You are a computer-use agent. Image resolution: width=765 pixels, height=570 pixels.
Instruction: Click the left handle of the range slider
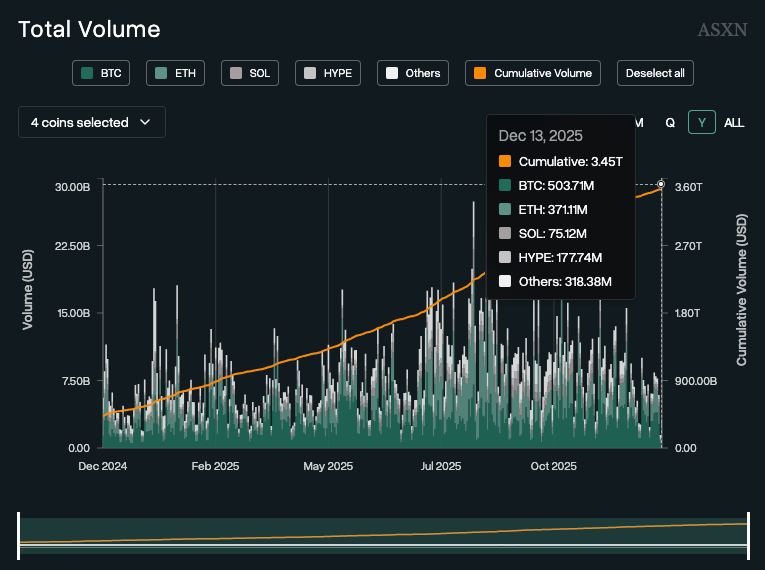pos(19,536)
